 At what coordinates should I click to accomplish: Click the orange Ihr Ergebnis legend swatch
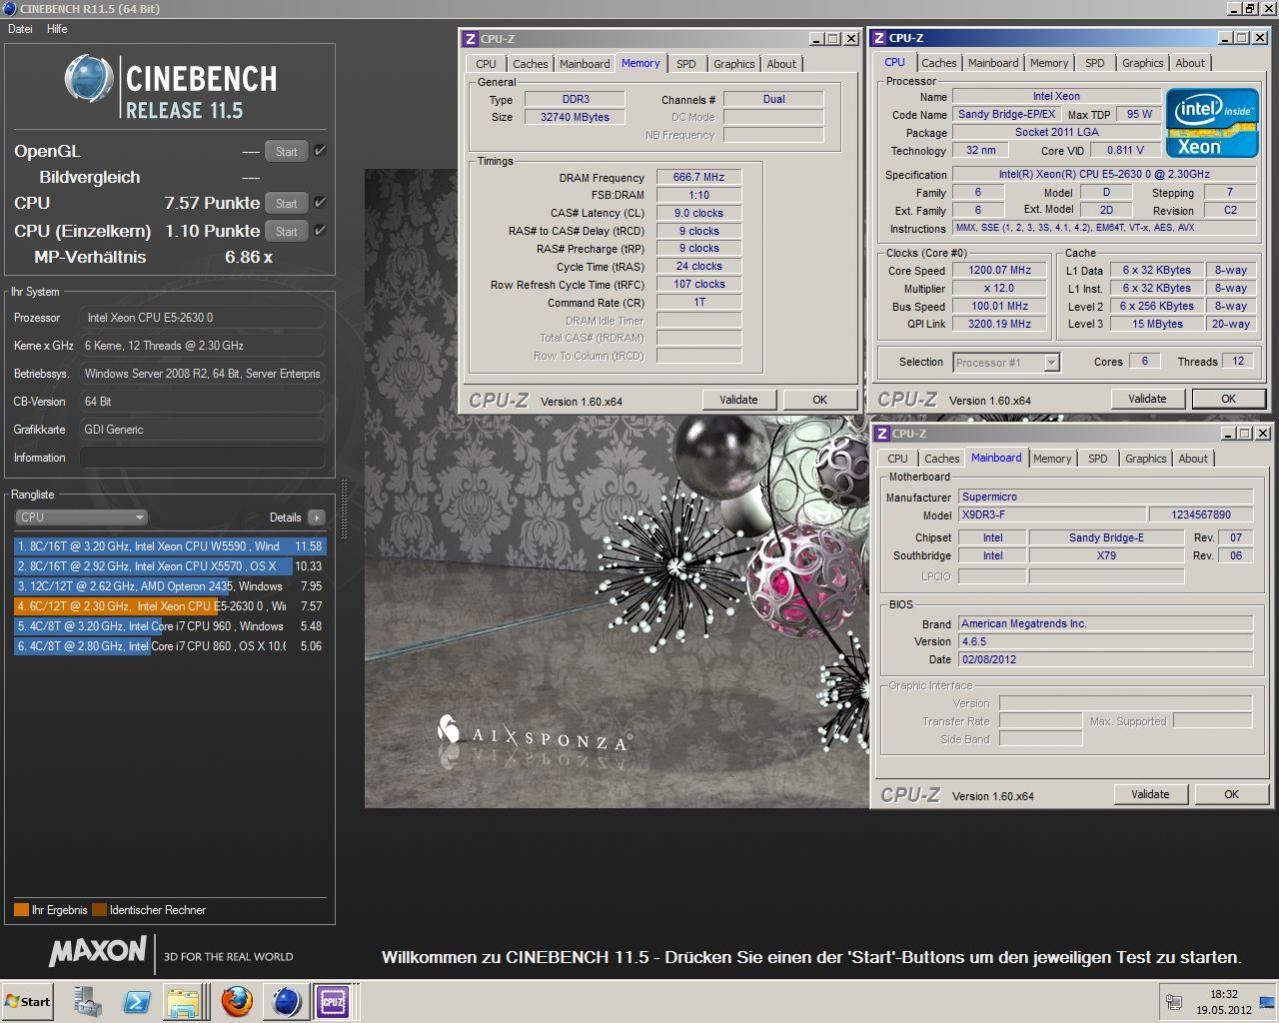(x=21, y=910)
